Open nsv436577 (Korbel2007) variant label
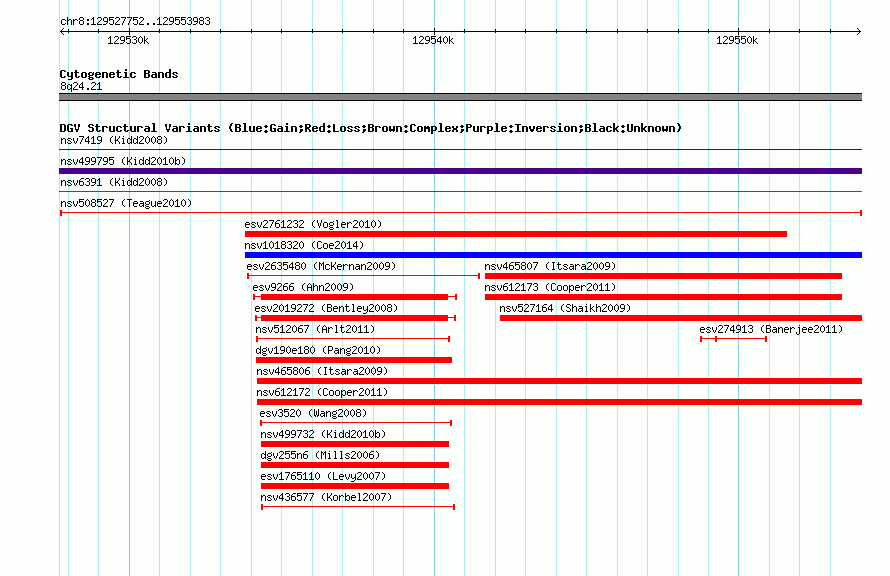The image size is (890, 576). pos(326,497)
